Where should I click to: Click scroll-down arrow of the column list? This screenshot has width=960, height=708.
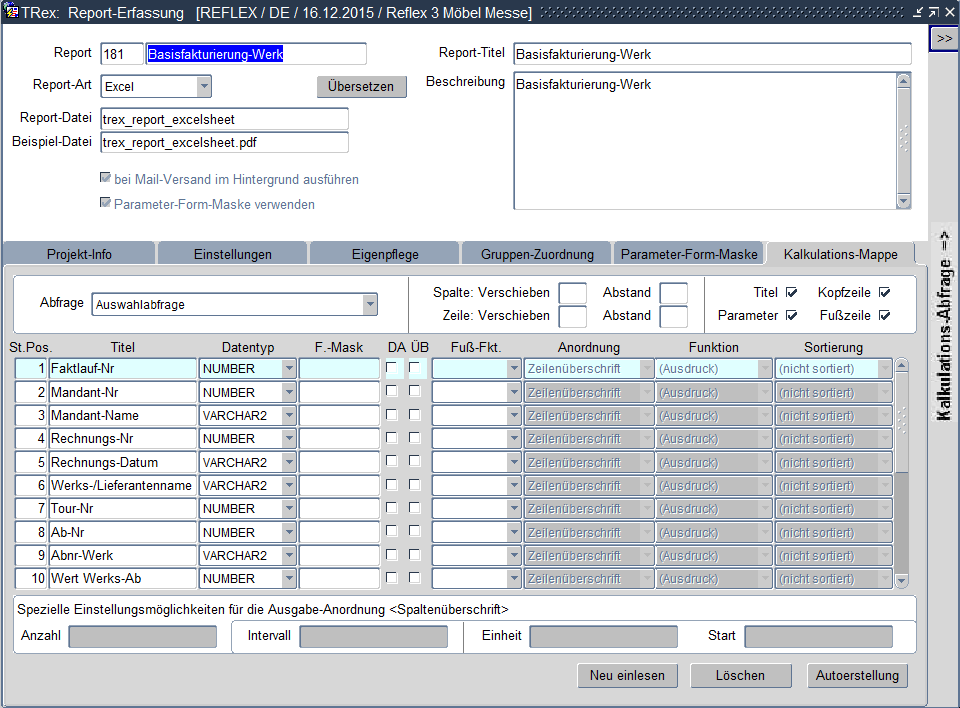coord(901,580)
